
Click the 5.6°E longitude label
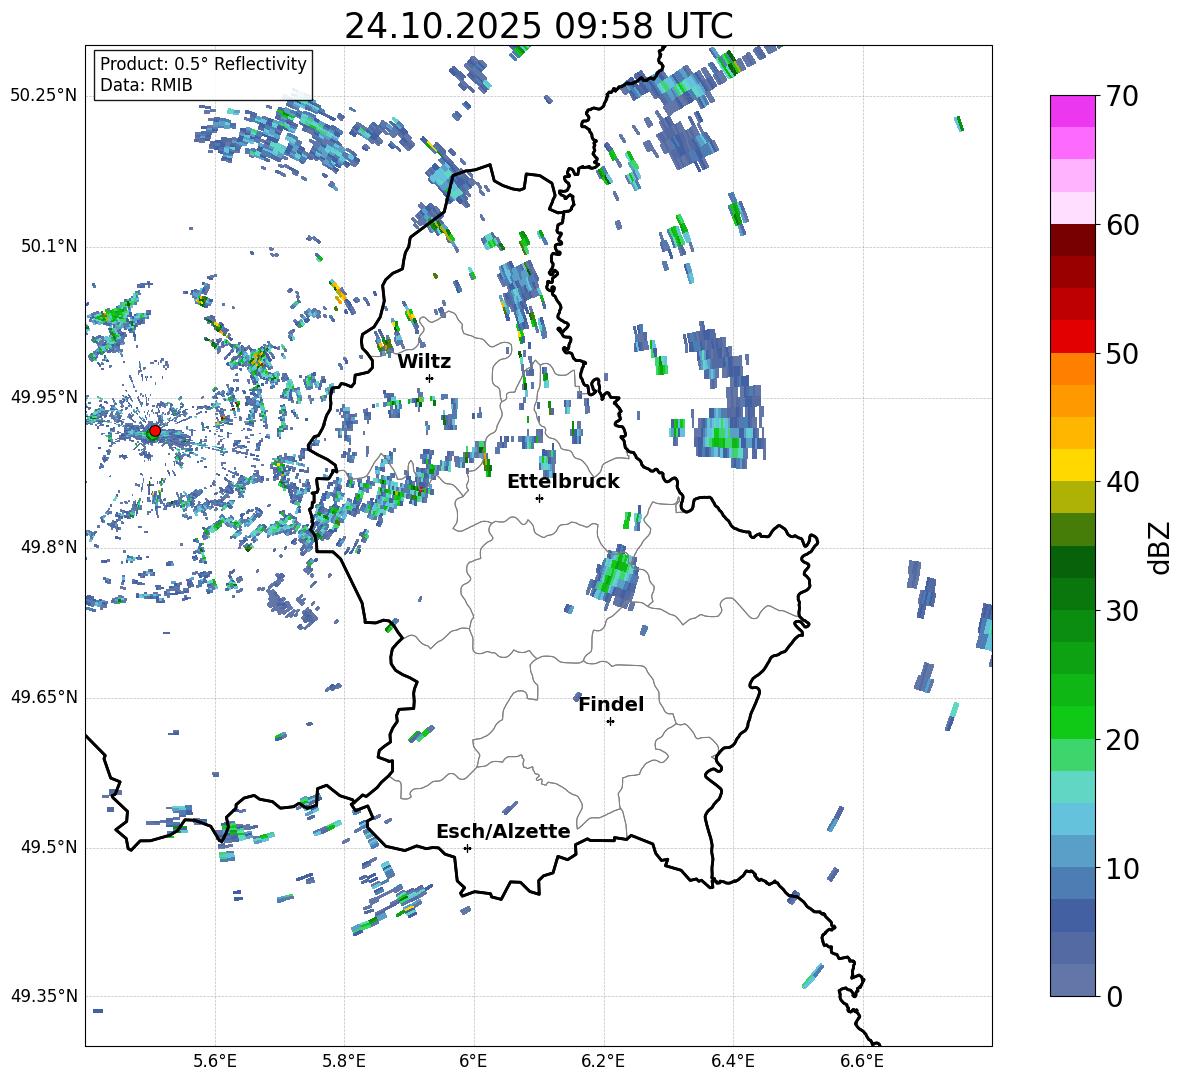pos(215,1061)
